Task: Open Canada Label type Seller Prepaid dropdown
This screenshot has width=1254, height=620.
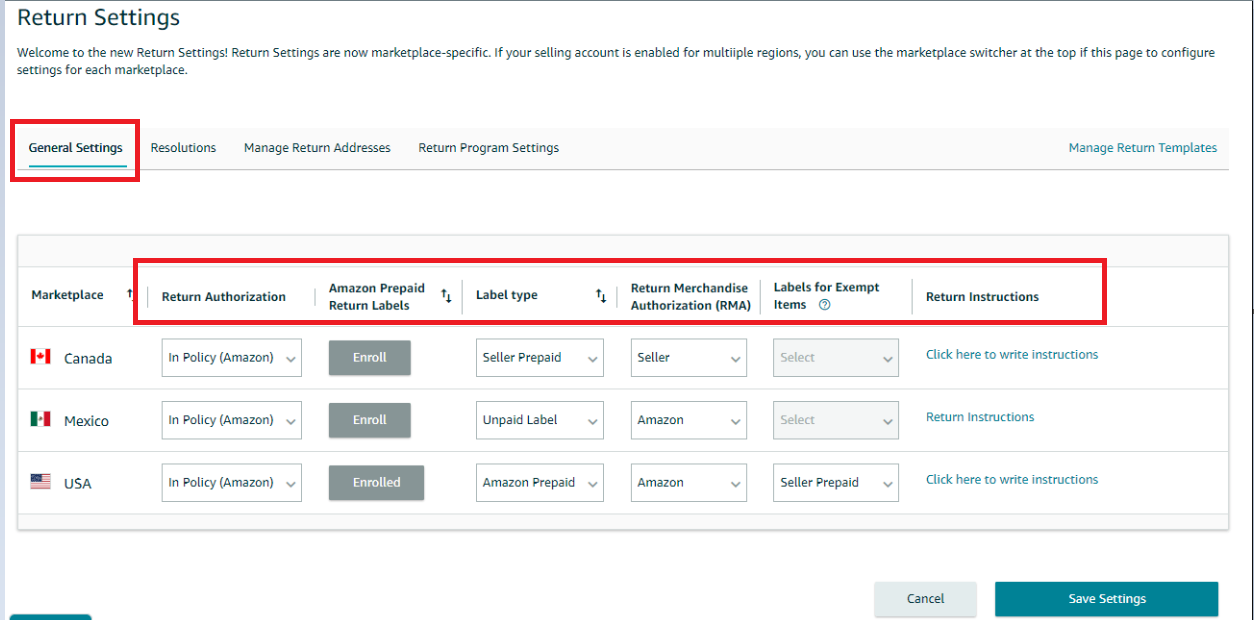Action: click(x=540, y=358)
